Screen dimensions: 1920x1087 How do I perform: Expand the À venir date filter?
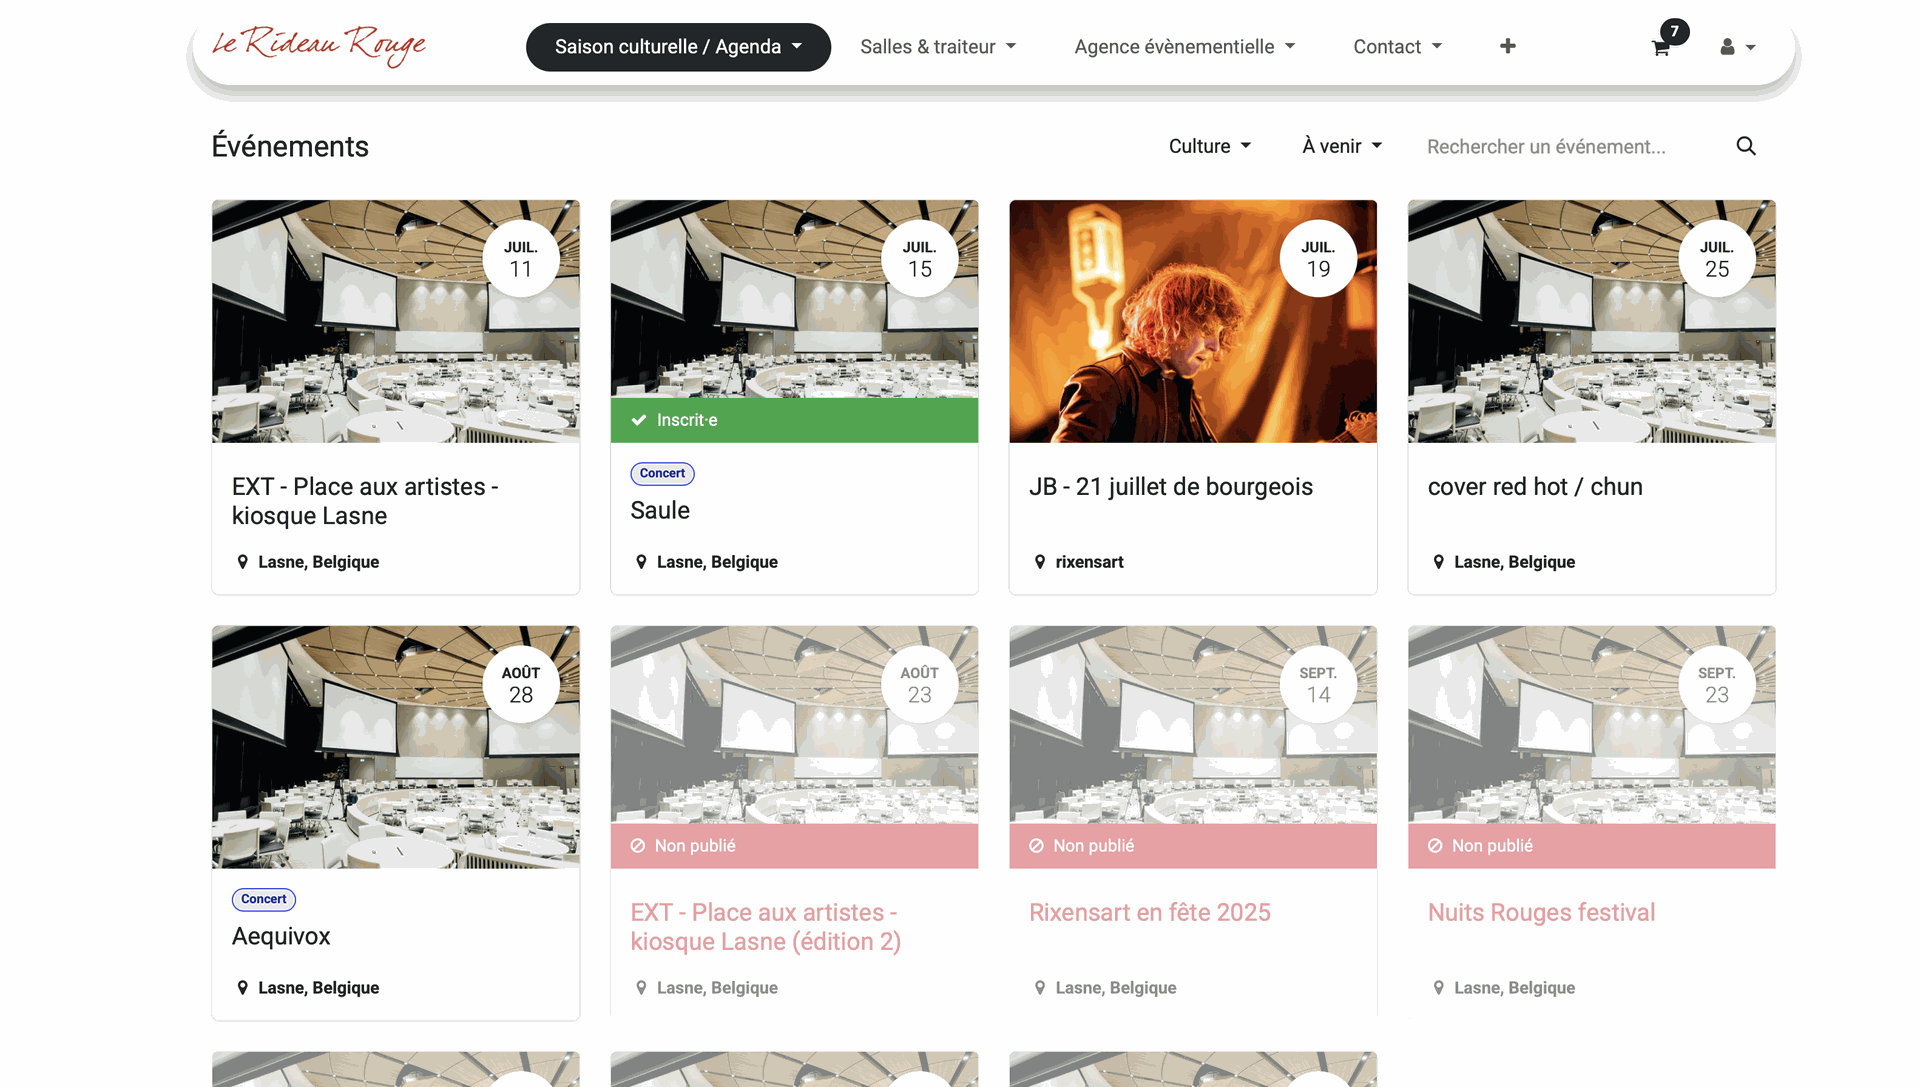(x=1342, y=146)
